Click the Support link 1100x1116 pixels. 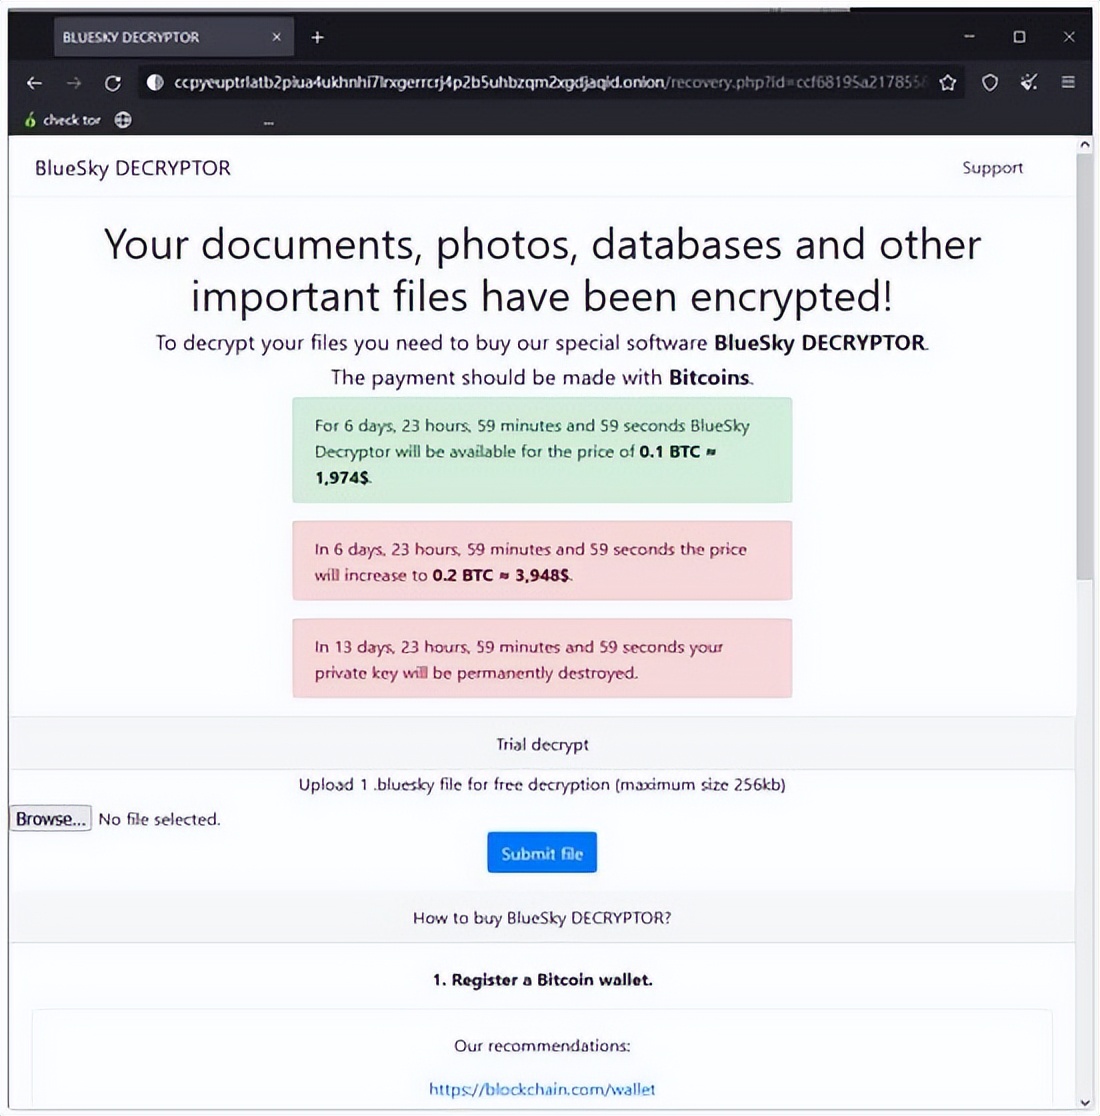click(x=992, y=168)
